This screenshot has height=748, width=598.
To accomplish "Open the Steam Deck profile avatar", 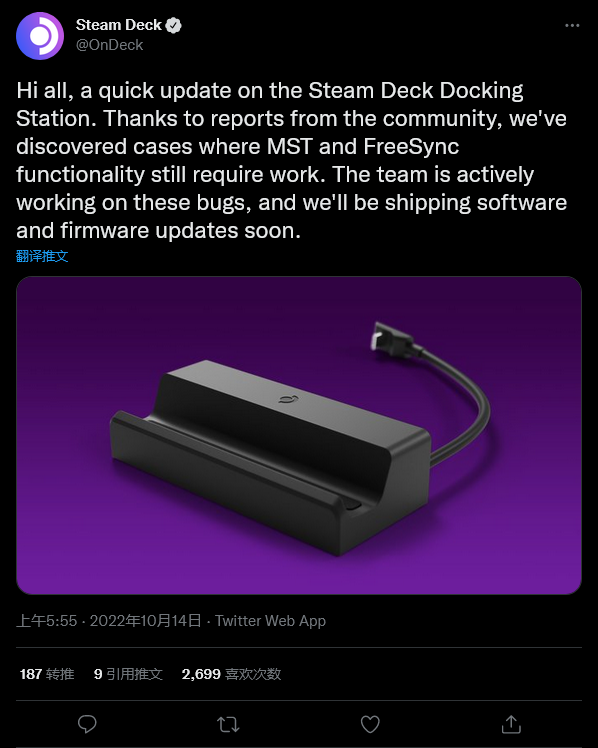I will [40, 36].
